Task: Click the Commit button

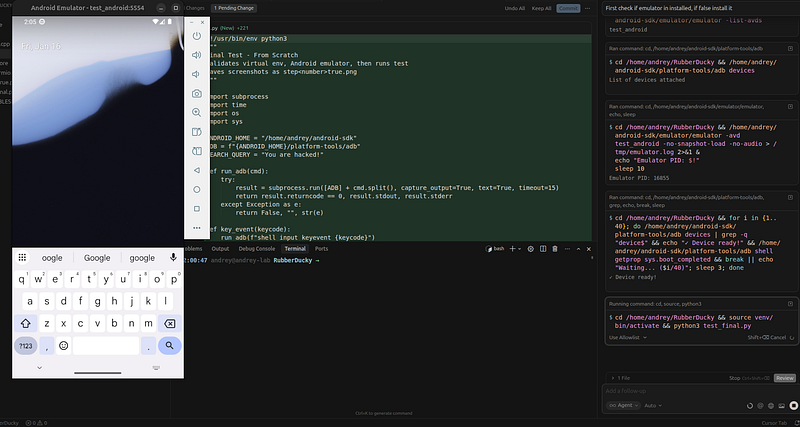Action: click(568, 8)
